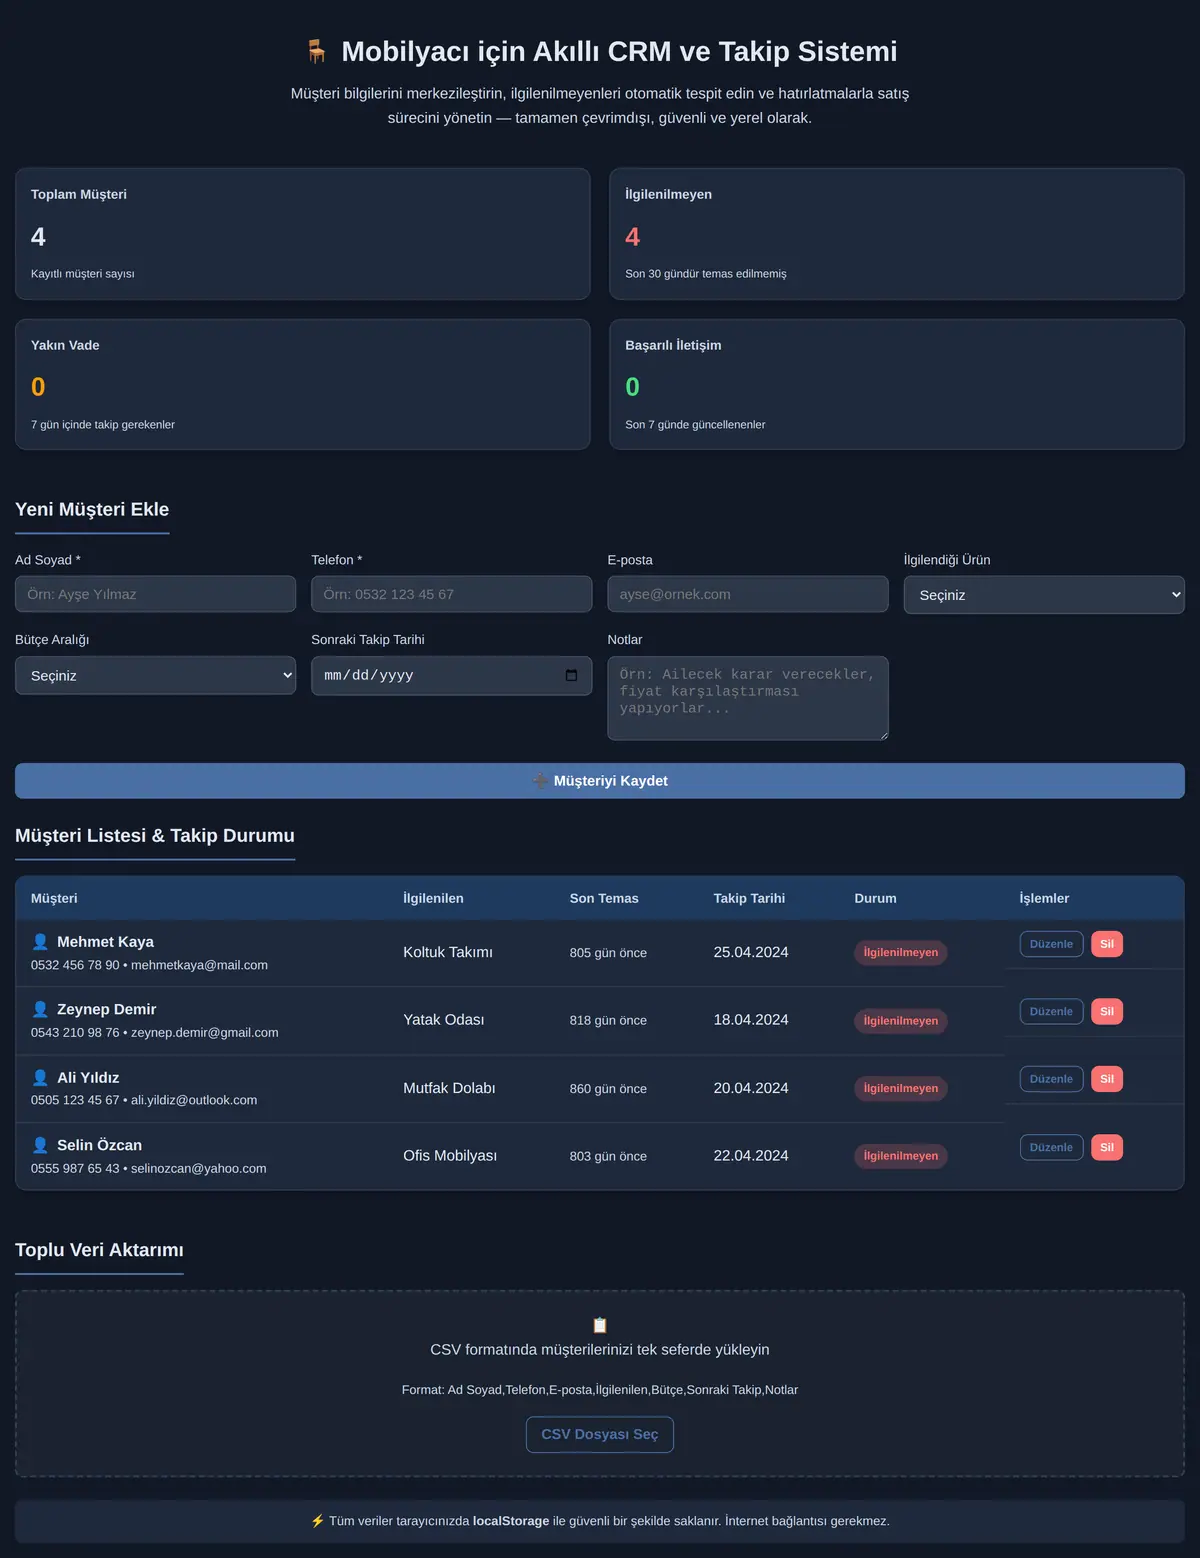Open the calendar picker icon in takip tarihi field

pyautogui.click(x=571, y=675)
